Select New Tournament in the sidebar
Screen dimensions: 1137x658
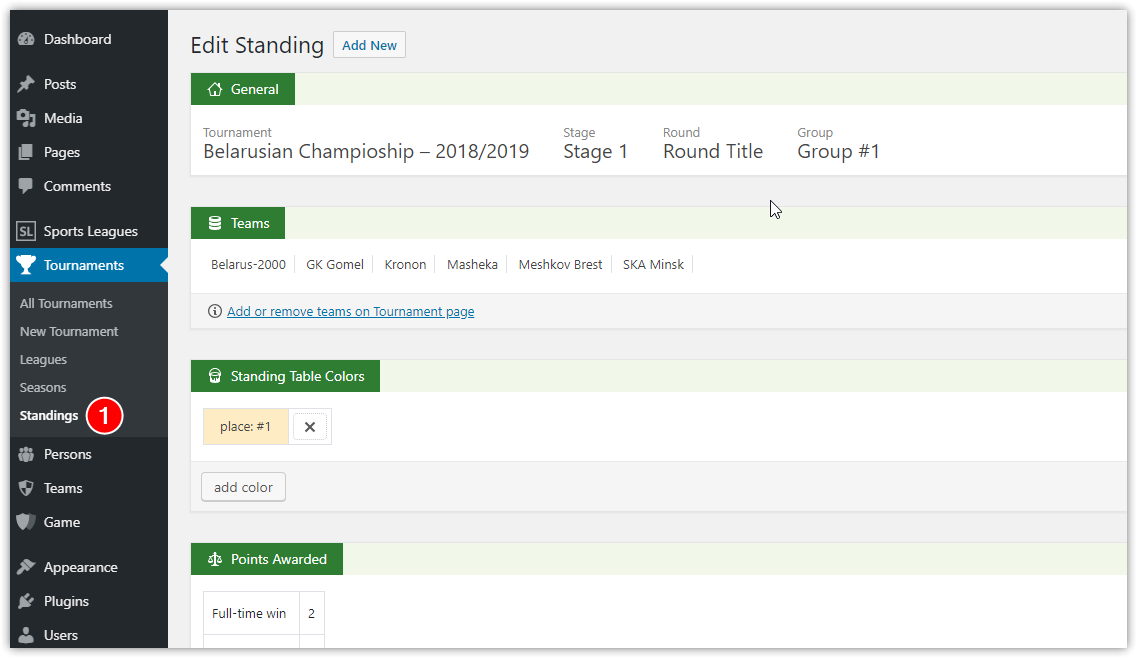point(69,332)
